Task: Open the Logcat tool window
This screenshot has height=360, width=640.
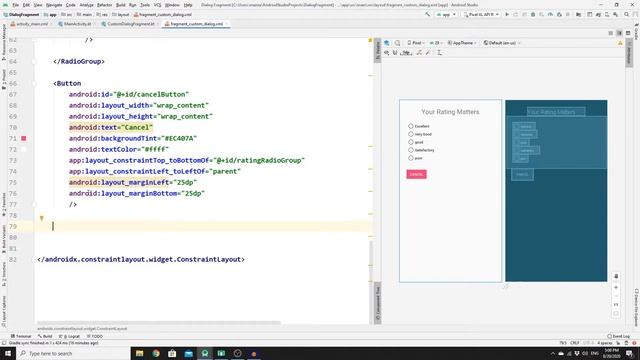Action: [70, 336]
